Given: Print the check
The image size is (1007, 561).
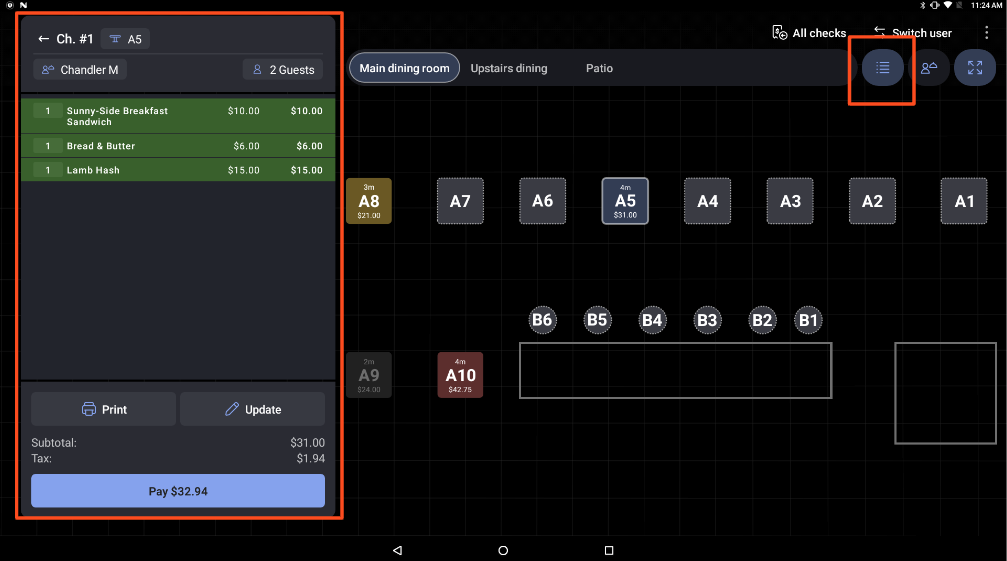Looking at the screenshot, I should point(103,409).
